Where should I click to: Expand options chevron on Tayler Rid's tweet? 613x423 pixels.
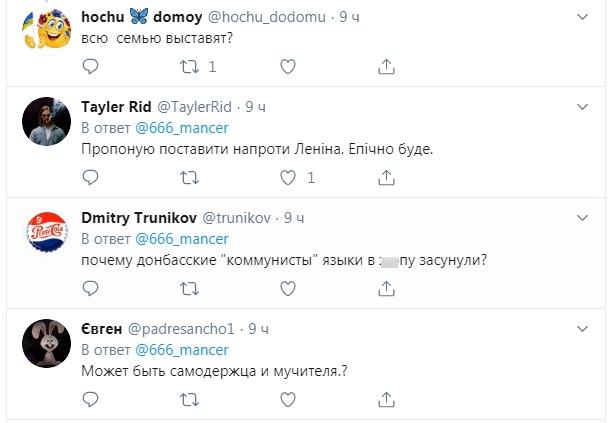[x=584, y=107]
